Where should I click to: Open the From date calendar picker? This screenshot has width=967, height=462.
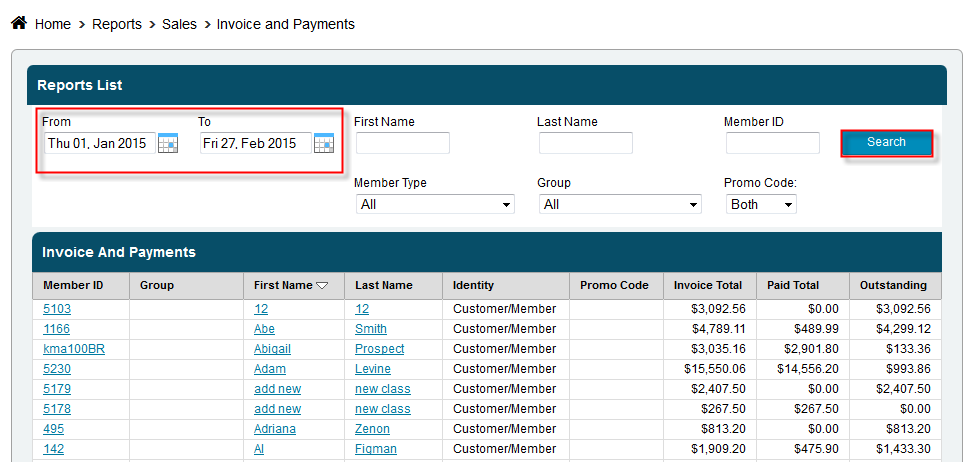(168, 143)
